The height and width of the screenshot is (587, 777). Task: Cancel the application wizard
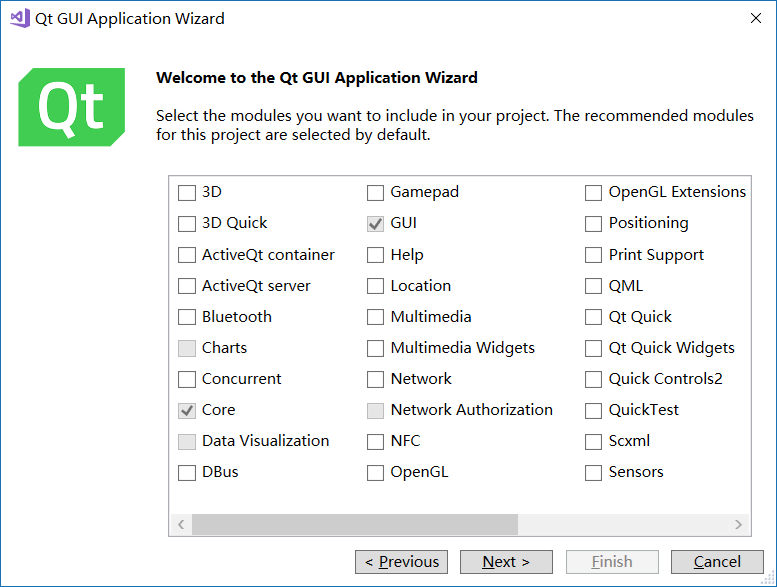(717, 562)
